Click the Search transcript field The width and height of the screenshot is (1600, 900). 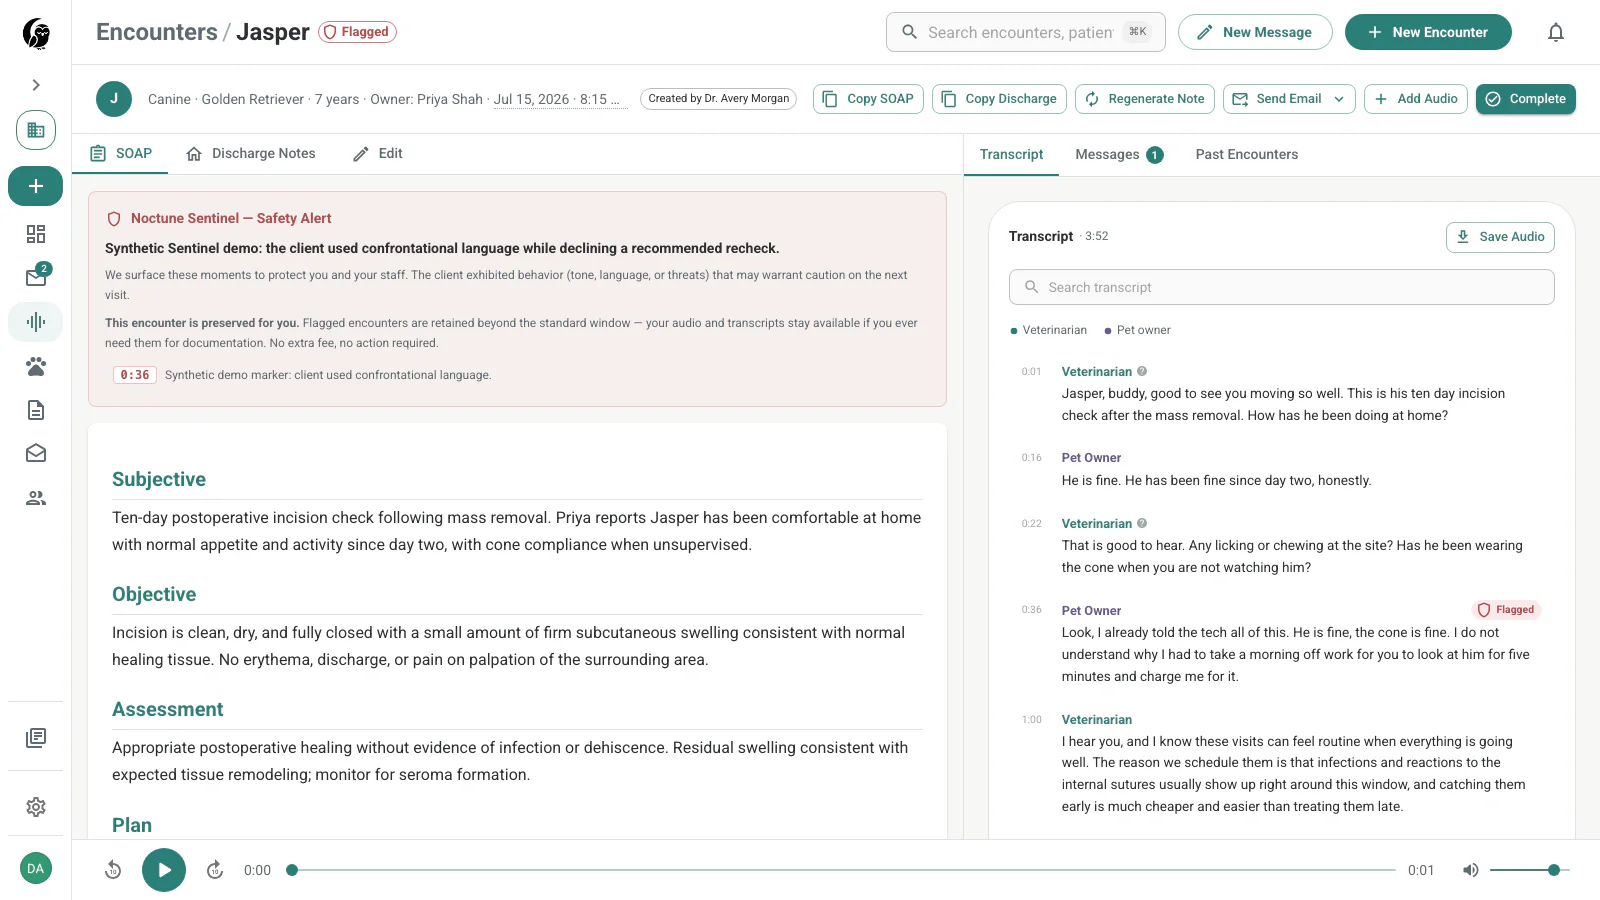point(1282,287)
